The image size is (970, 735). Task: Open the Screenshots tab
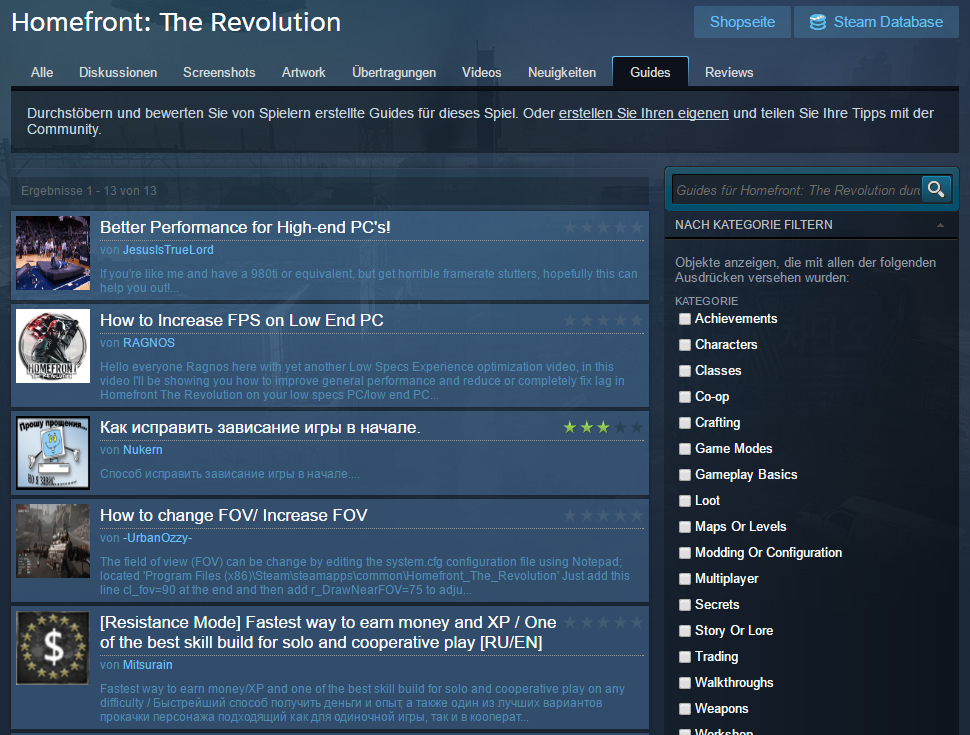[219, 72]
